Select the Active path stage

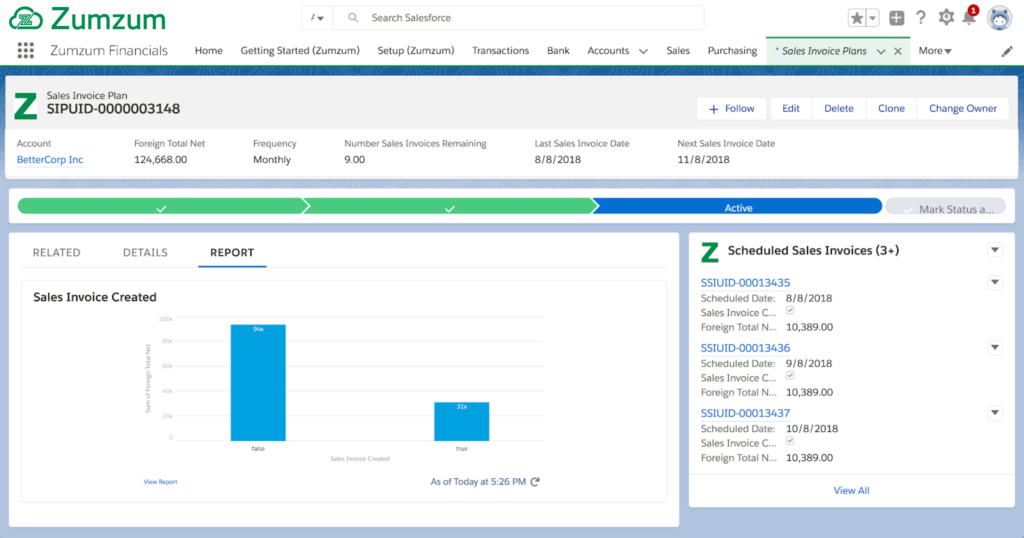click(x=738, y=207)
